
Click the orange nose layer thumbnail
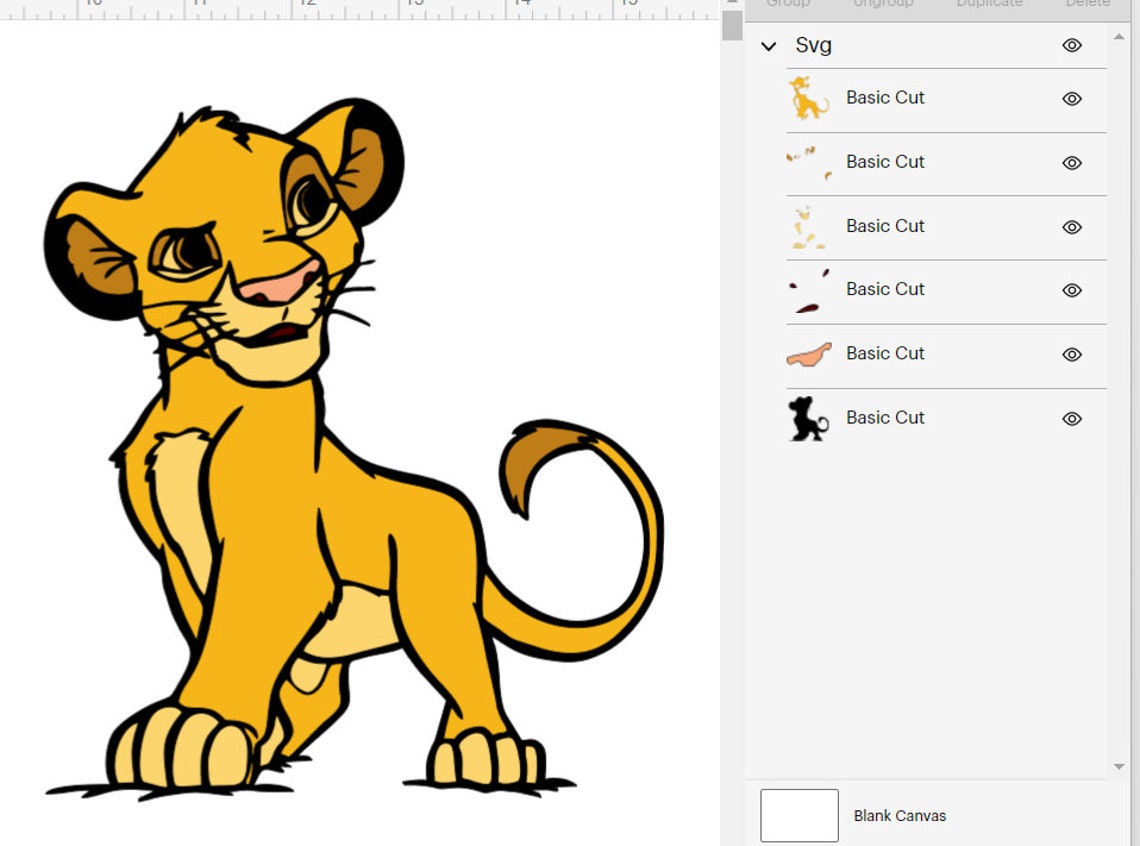tap(809, 354)
